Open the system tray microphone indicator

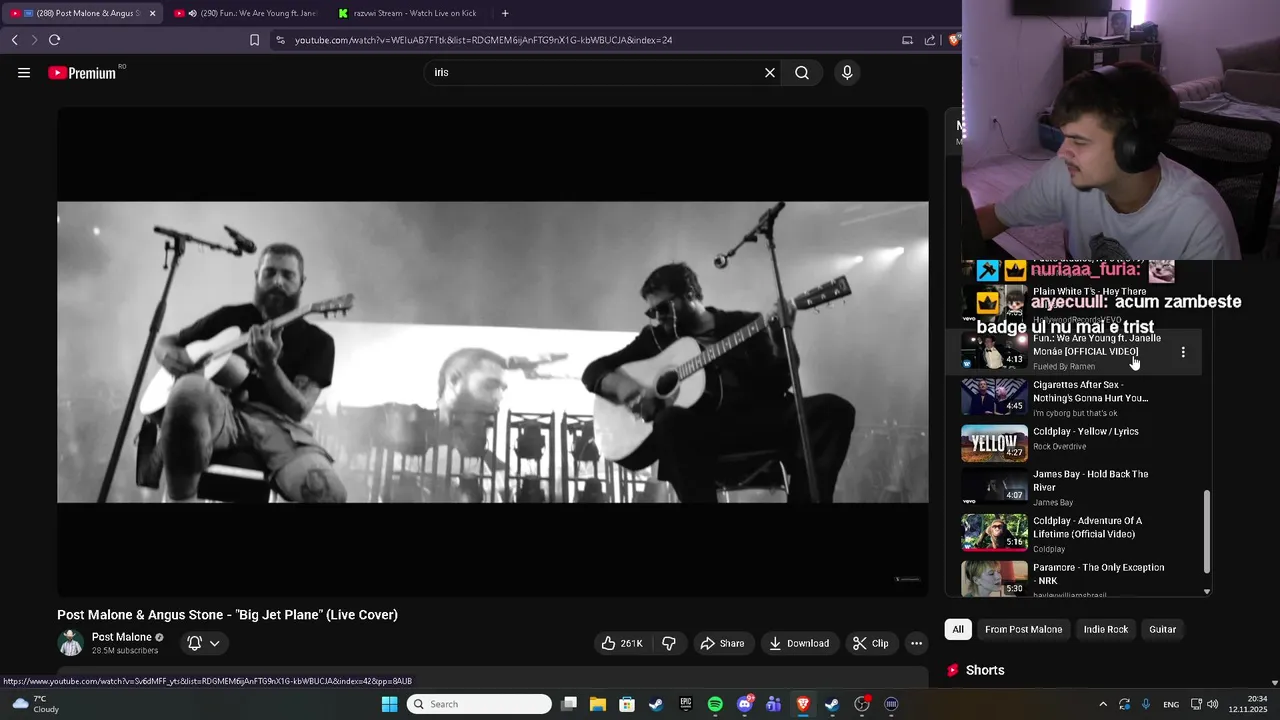tap(1146, 704)
